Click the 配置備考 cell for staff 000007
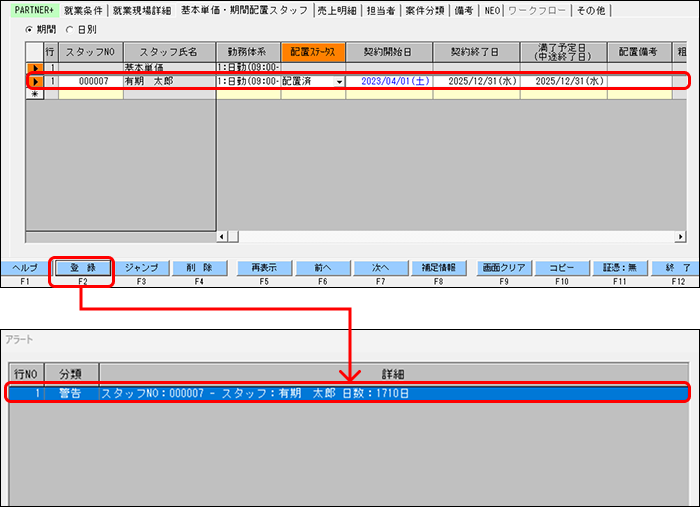The height and width of the screenshot is (507, 700). (640, 81)
